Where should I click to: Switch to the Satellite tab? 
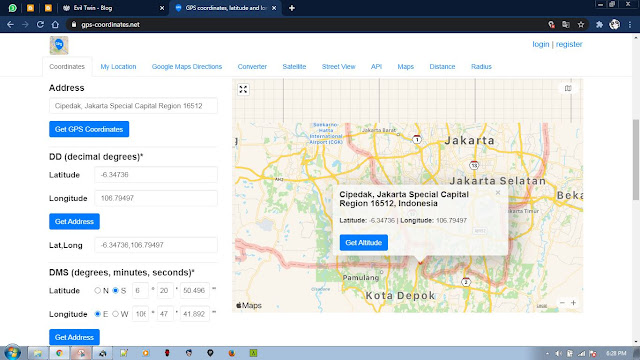click(x=294, y=67)
